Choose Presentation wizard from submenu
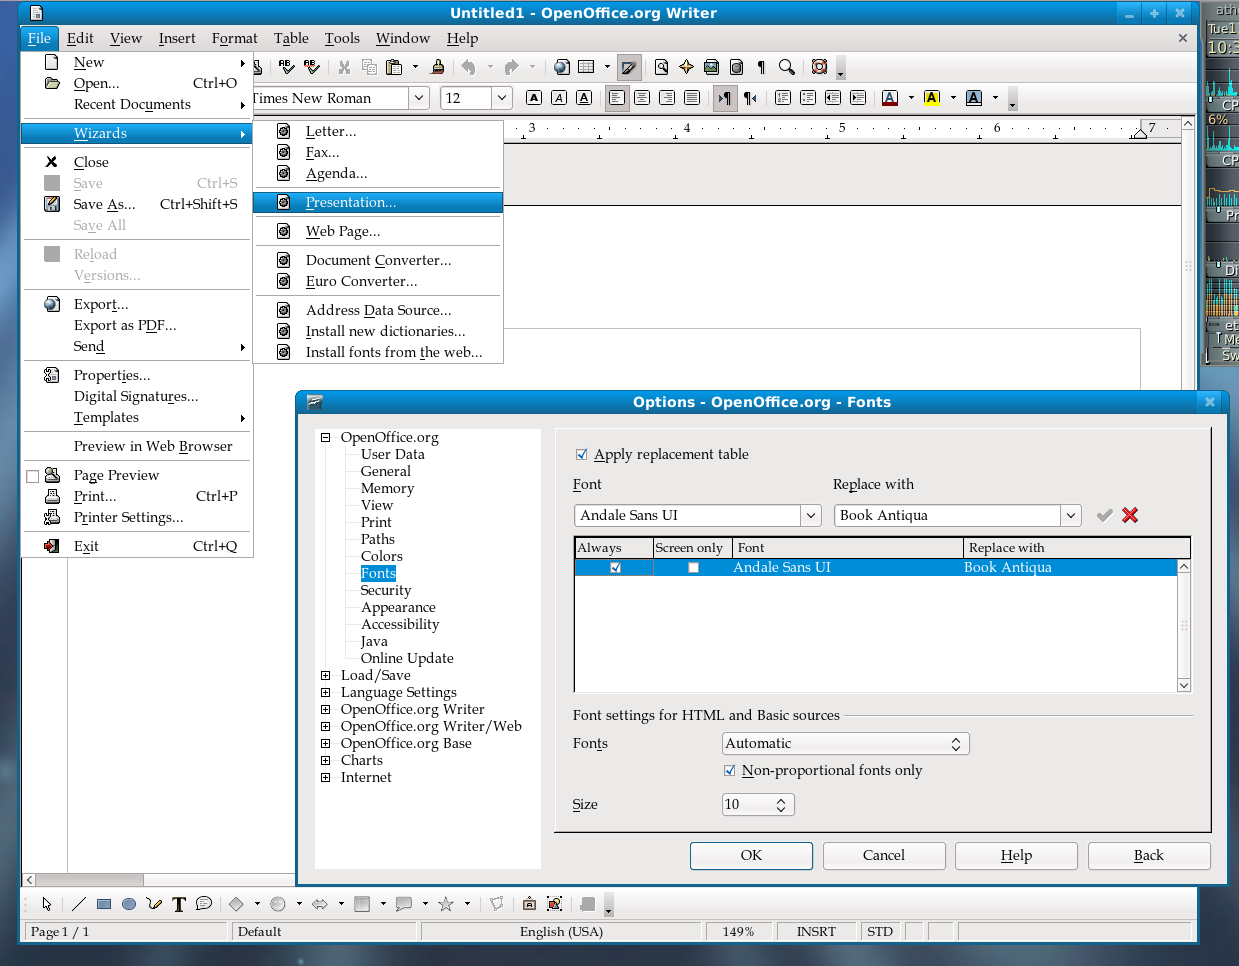 tap(351, 202)
